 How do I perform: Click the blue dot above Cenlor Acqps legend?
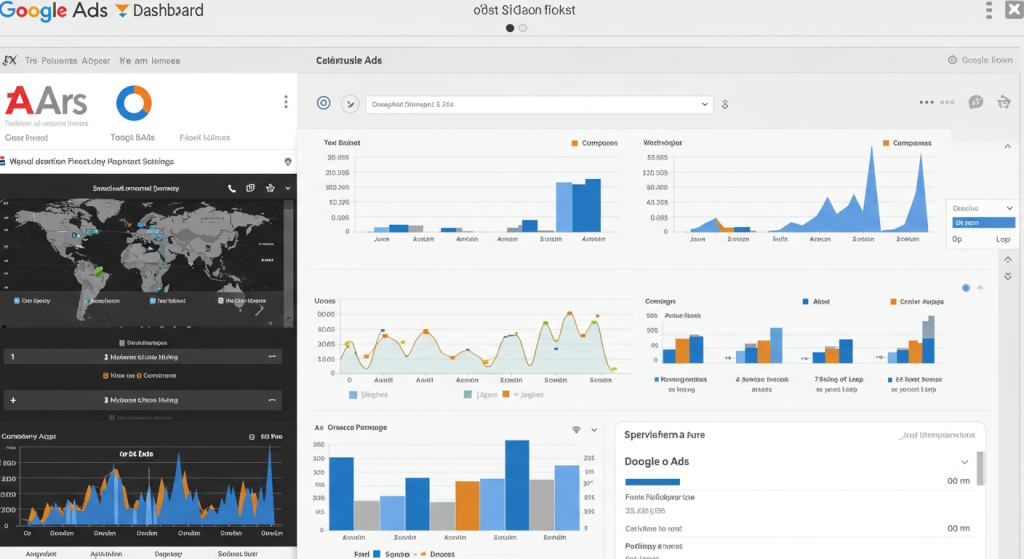click(966, 288)
